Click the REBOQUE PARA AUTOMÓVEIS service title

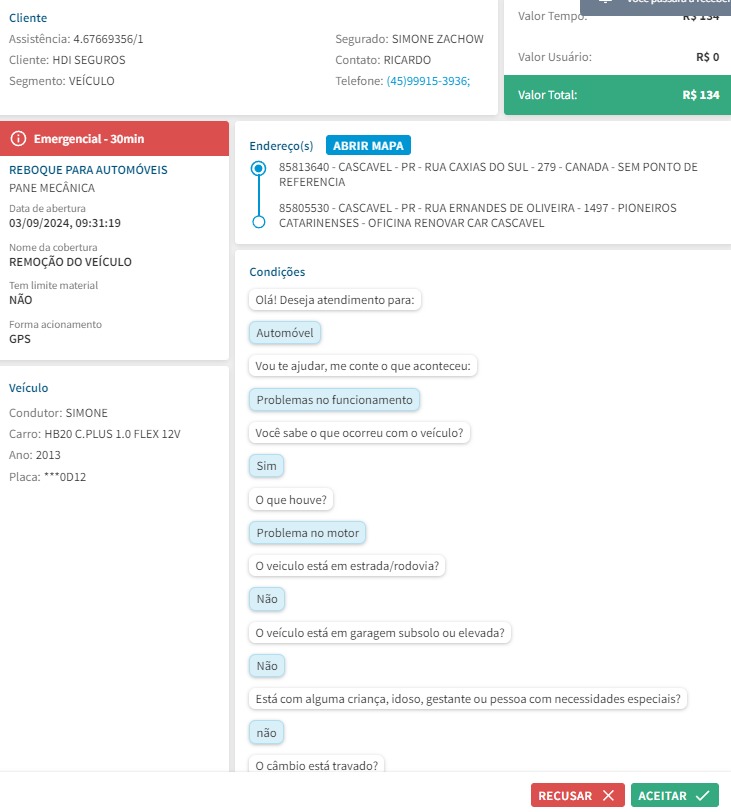[x=88, y=170]
